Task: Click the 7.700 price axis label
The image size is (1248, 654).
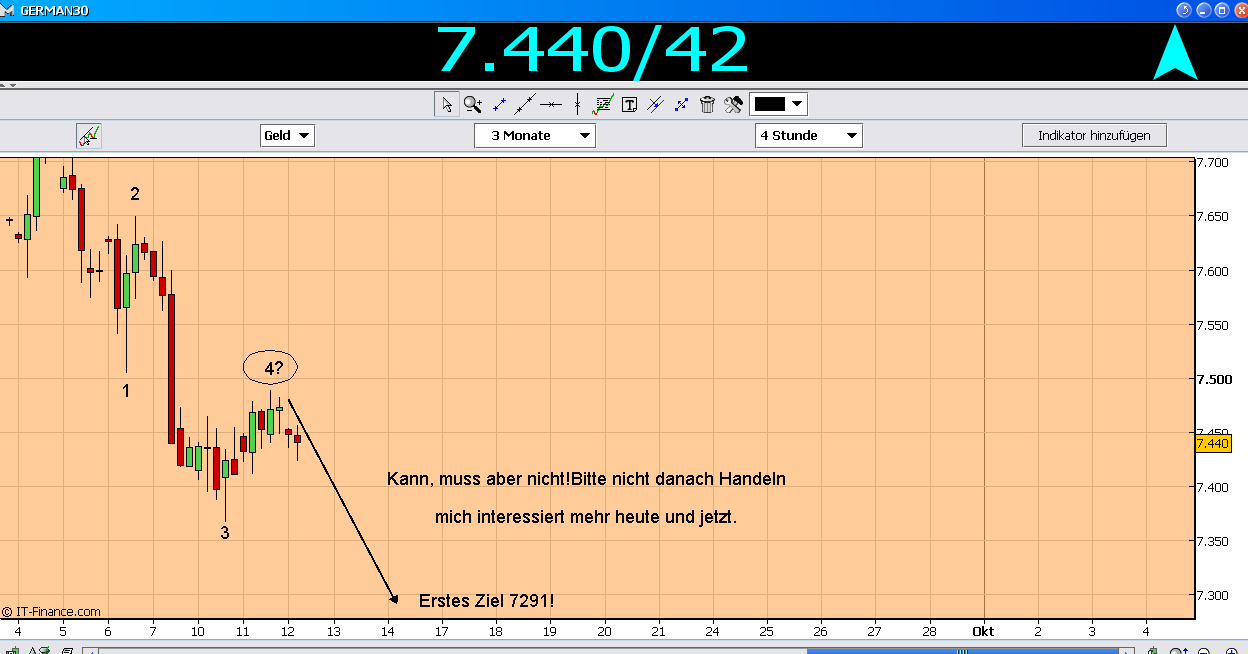Action: point(1213,162)
